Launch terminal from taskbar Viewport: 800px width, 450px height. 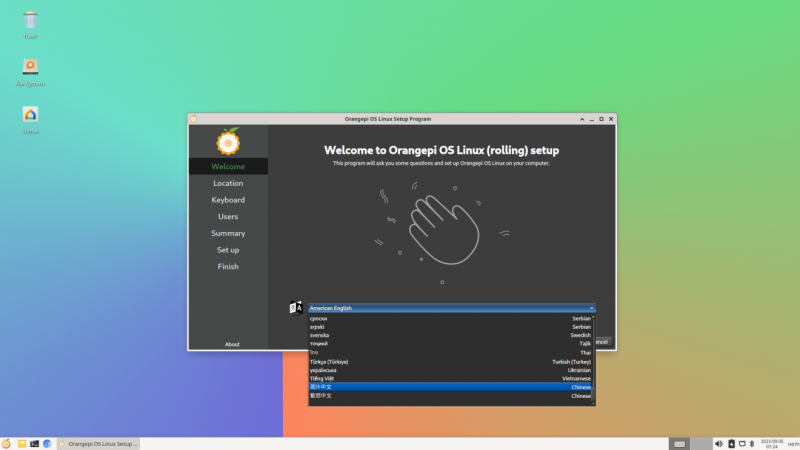tap(34, 444)
